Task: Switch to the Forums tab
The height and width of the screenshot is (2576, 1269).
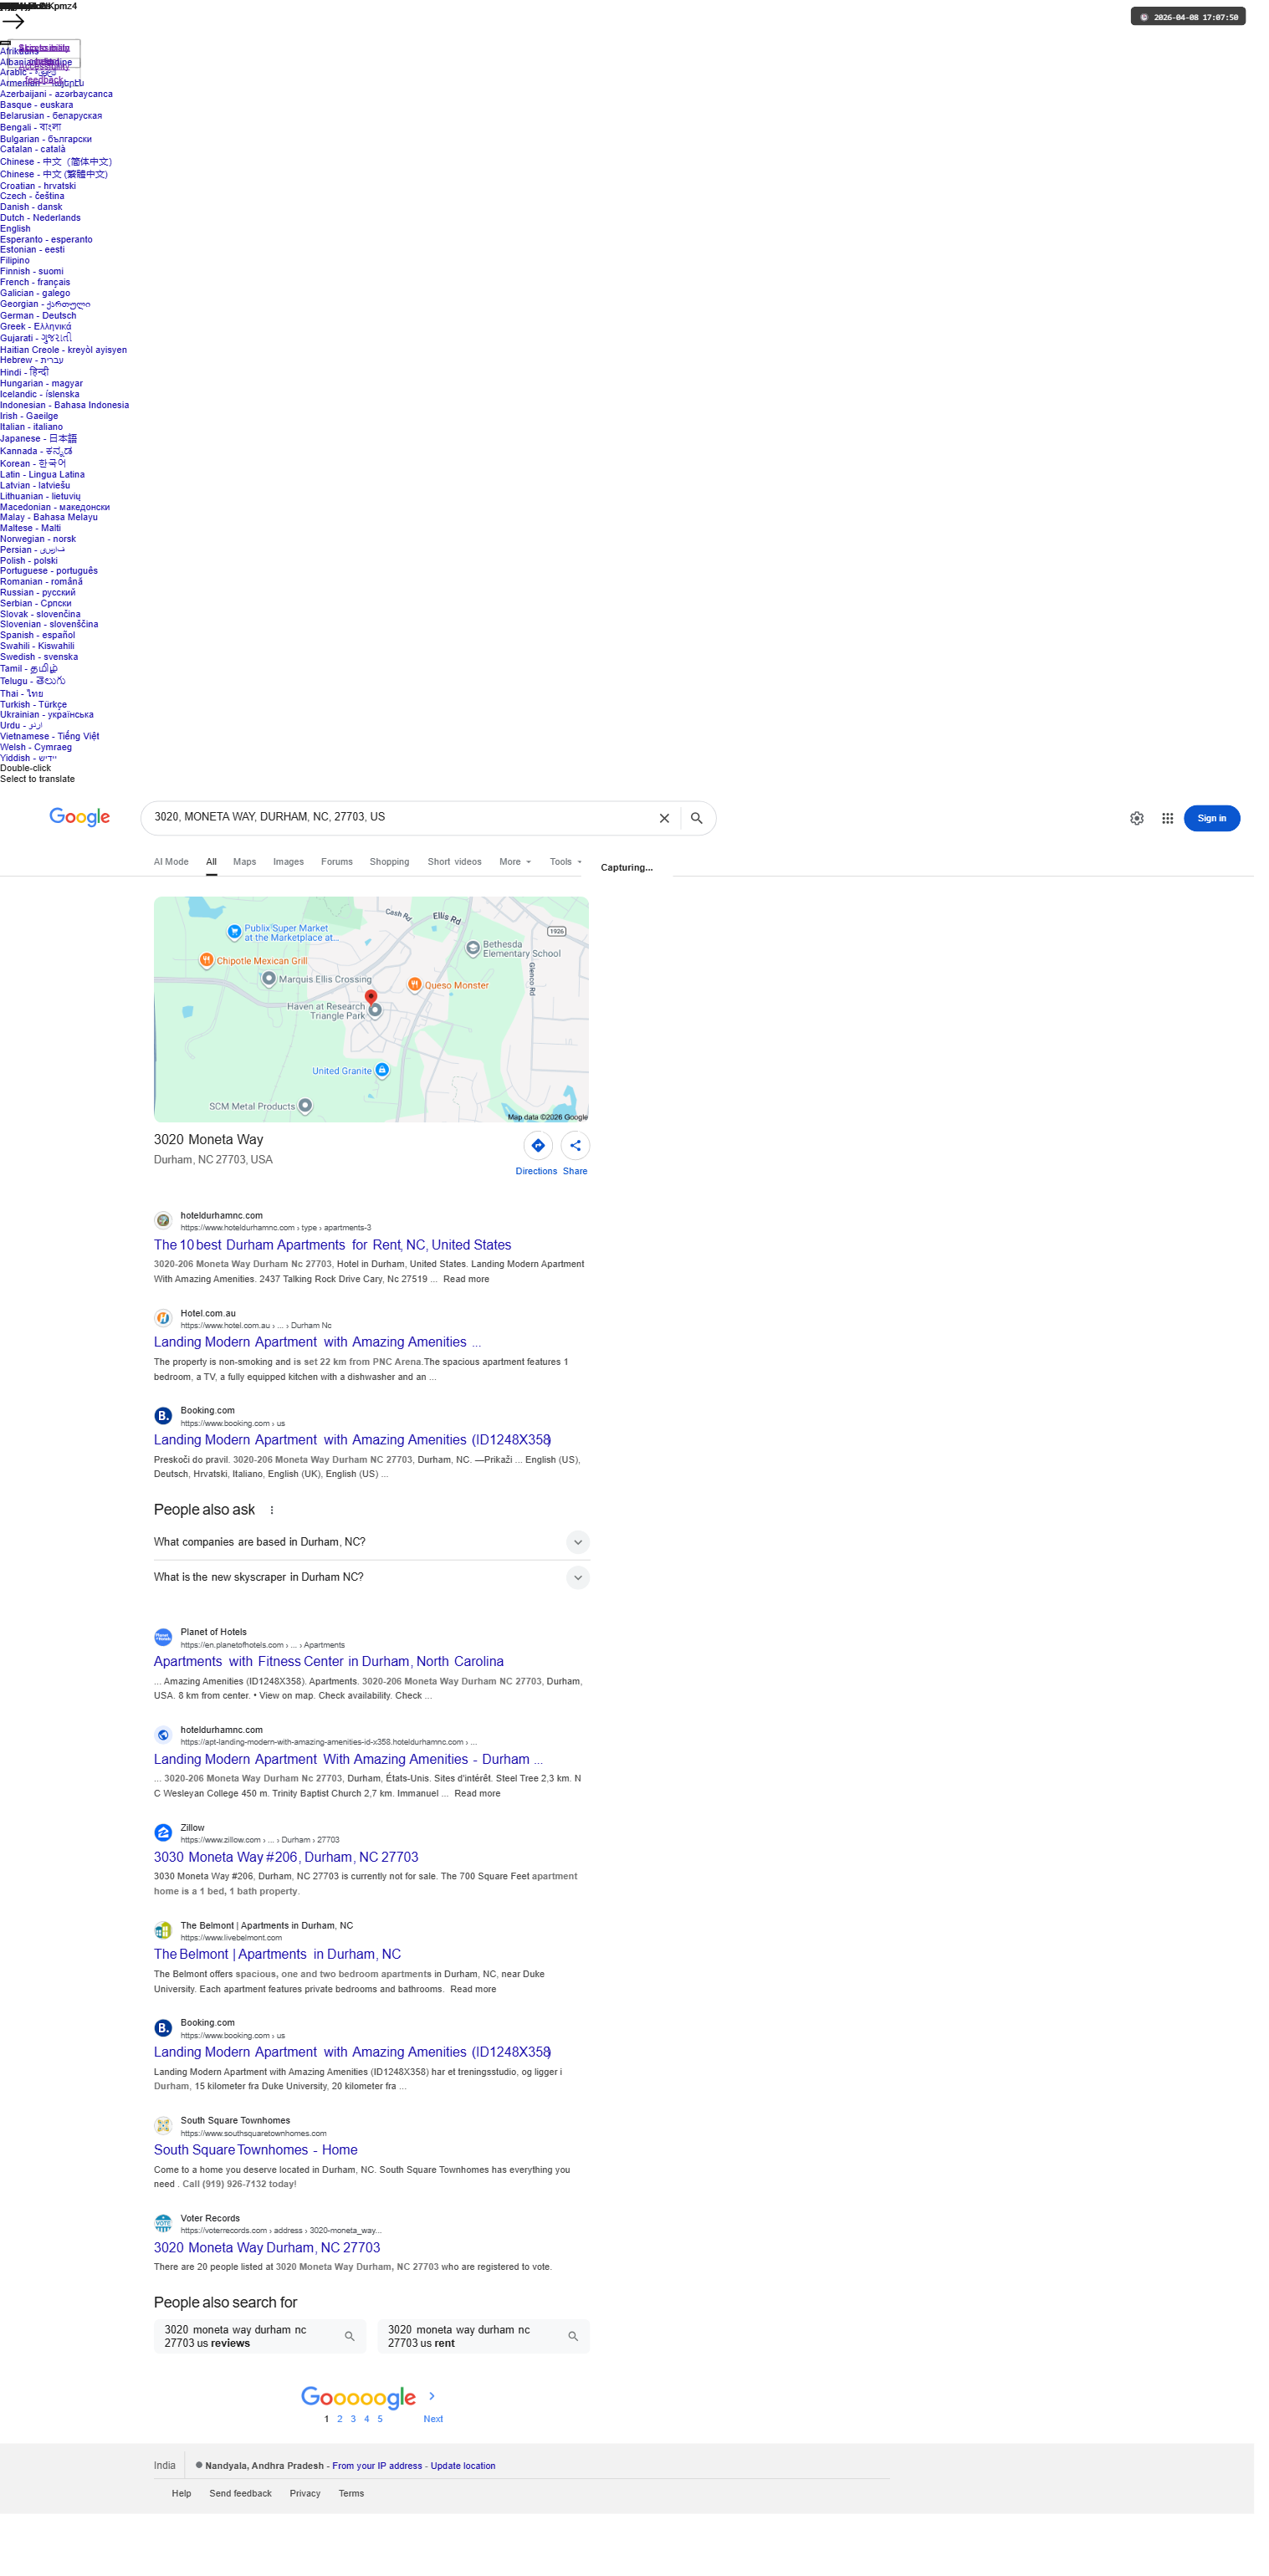Action: (337, 861)
